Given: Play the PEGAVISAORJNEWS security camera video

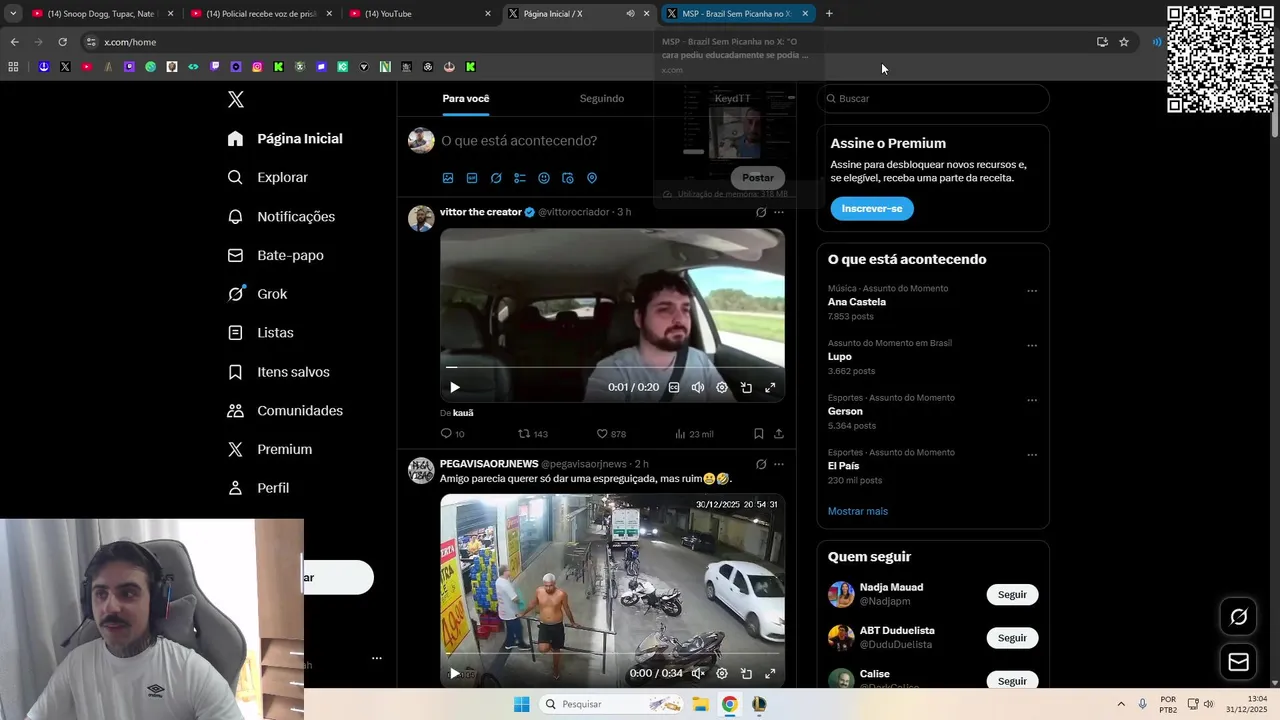Looking at the screenshot, I should click(x=454, y=674).
